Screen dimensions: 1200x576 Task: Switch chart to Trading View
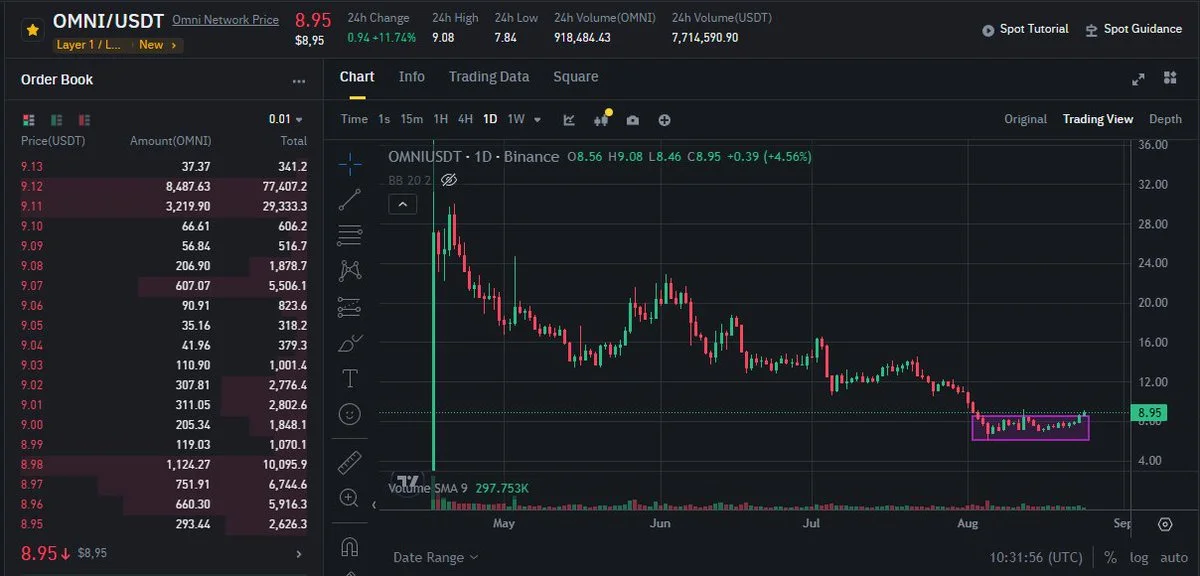(x=1098, y=119)
